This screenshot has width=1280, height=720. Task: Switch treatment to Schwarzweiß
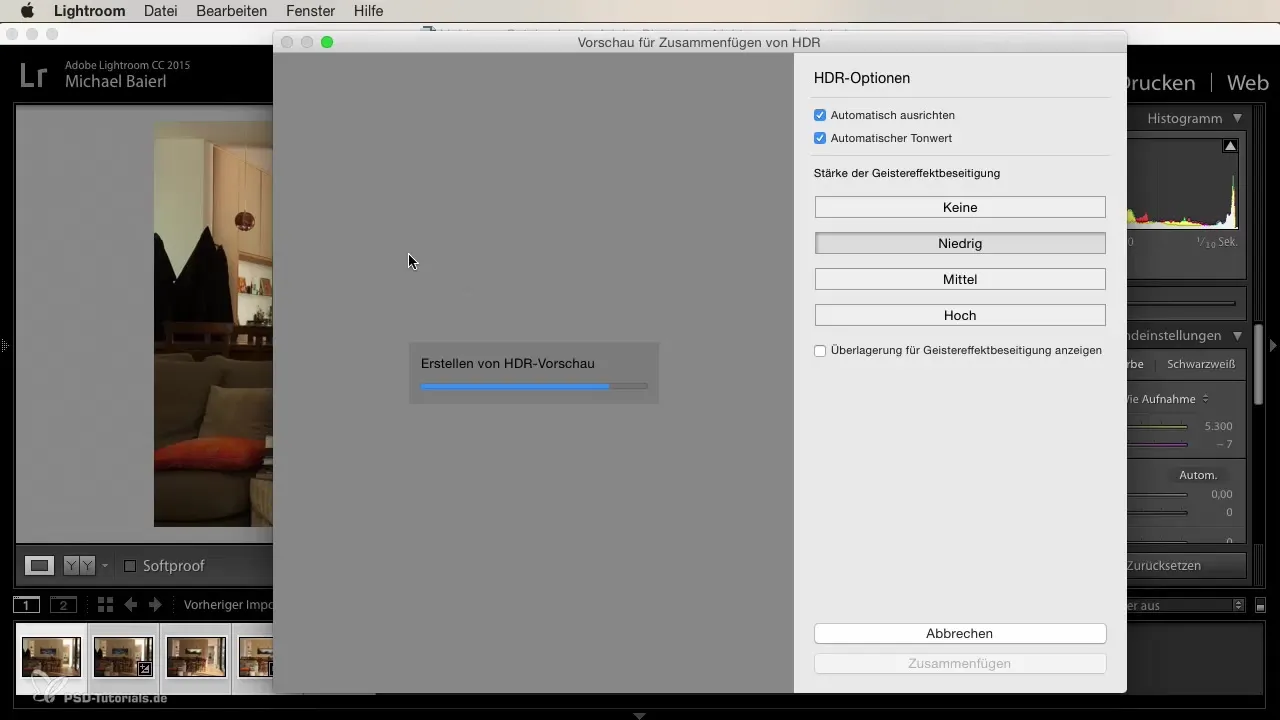click(x=1201, y=364)
